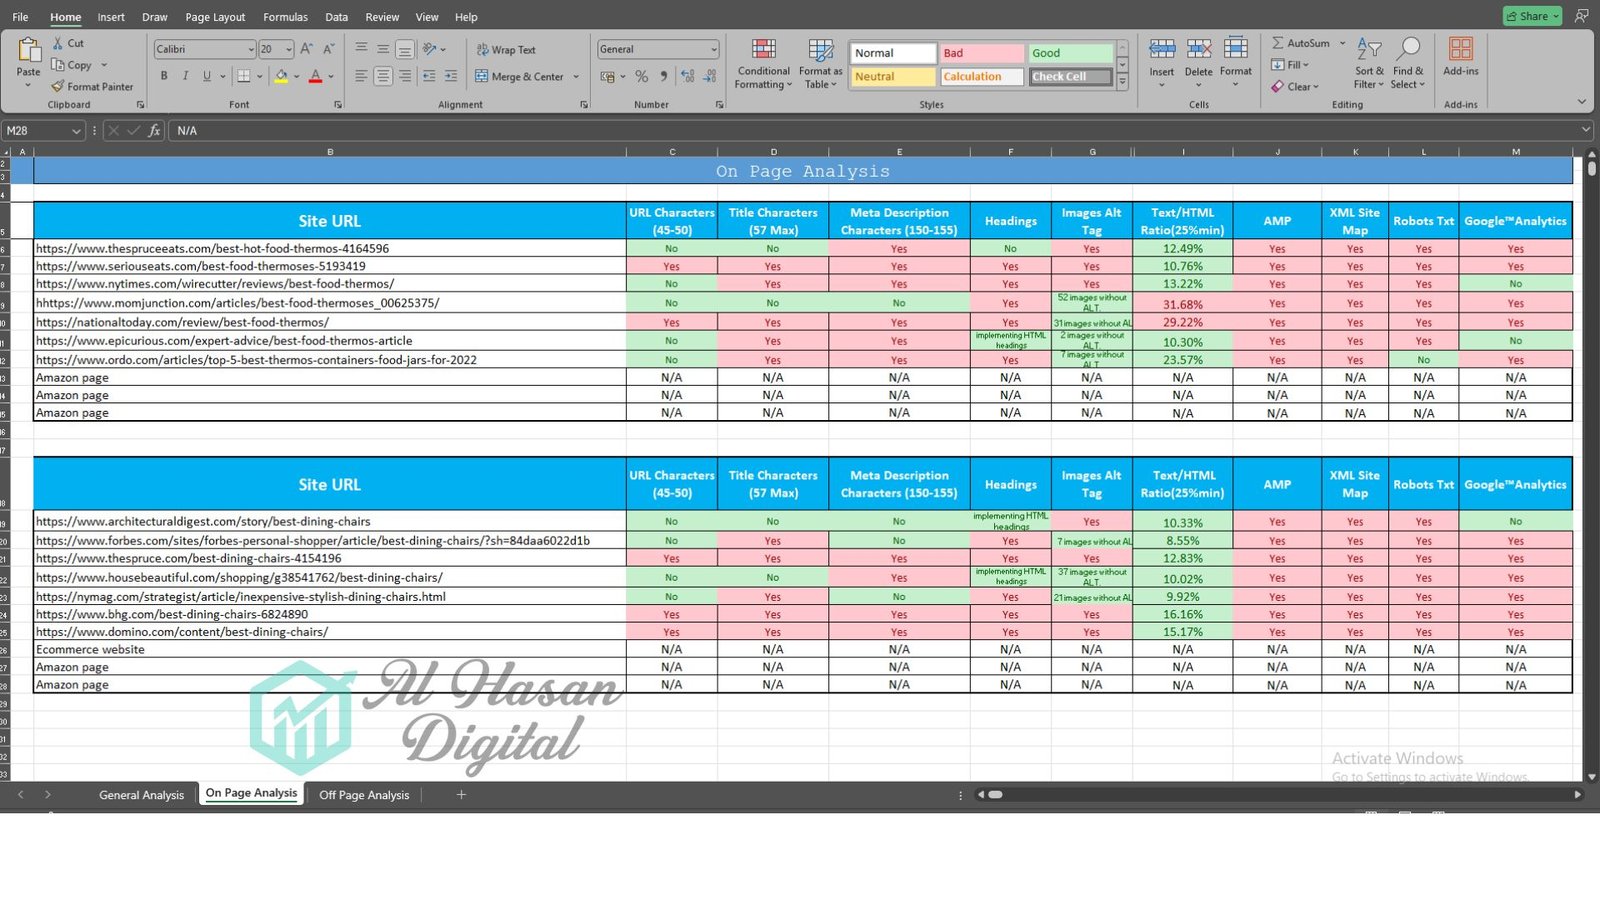The image size is (1600, 900).
Task: Decrease Decimal places icon
Action: (x=709, y=76)
